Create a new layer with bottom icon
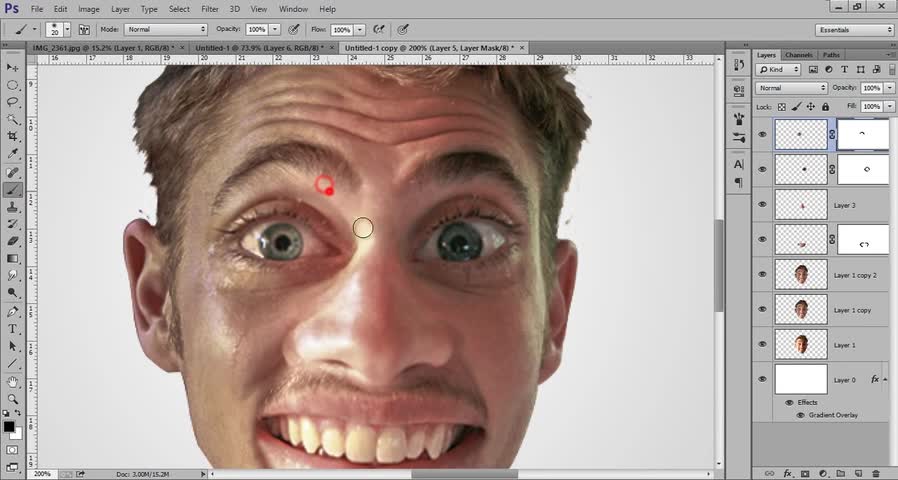Viewport: 898px width, 480px height. tap(858, 474)
